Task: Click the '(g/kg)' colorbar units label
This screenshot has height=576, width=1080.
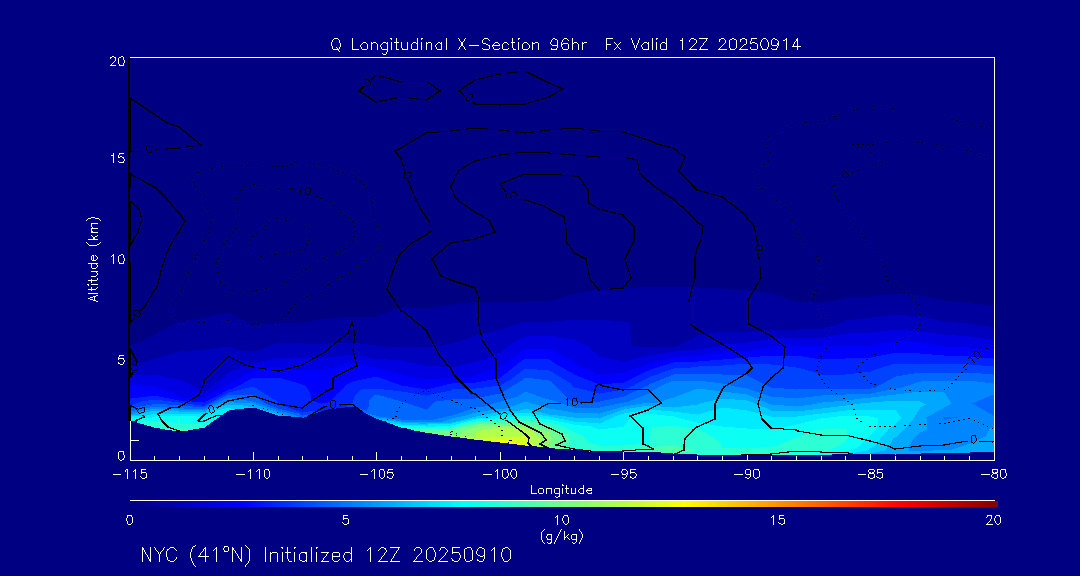Action: click(561, 536)
